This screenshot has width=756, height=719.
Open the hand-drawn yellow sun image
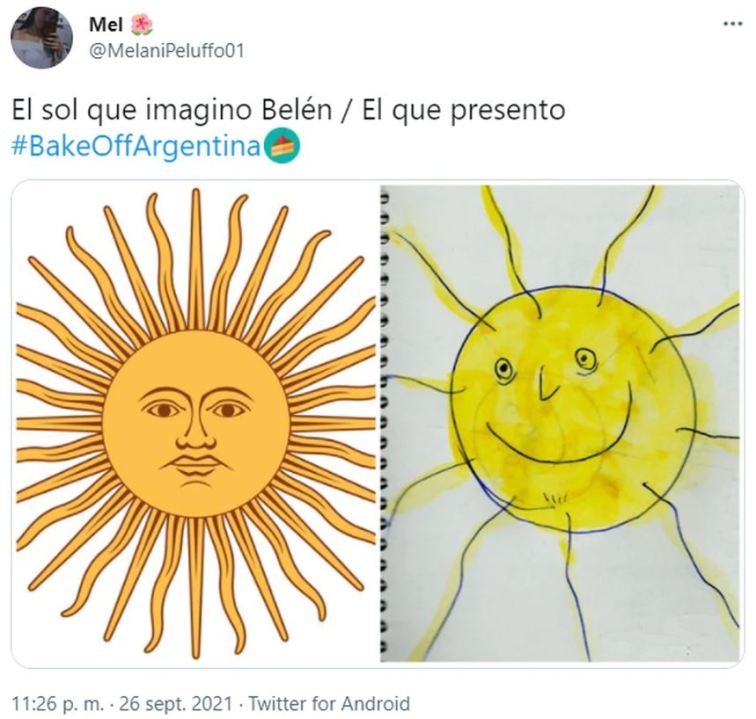560,423
